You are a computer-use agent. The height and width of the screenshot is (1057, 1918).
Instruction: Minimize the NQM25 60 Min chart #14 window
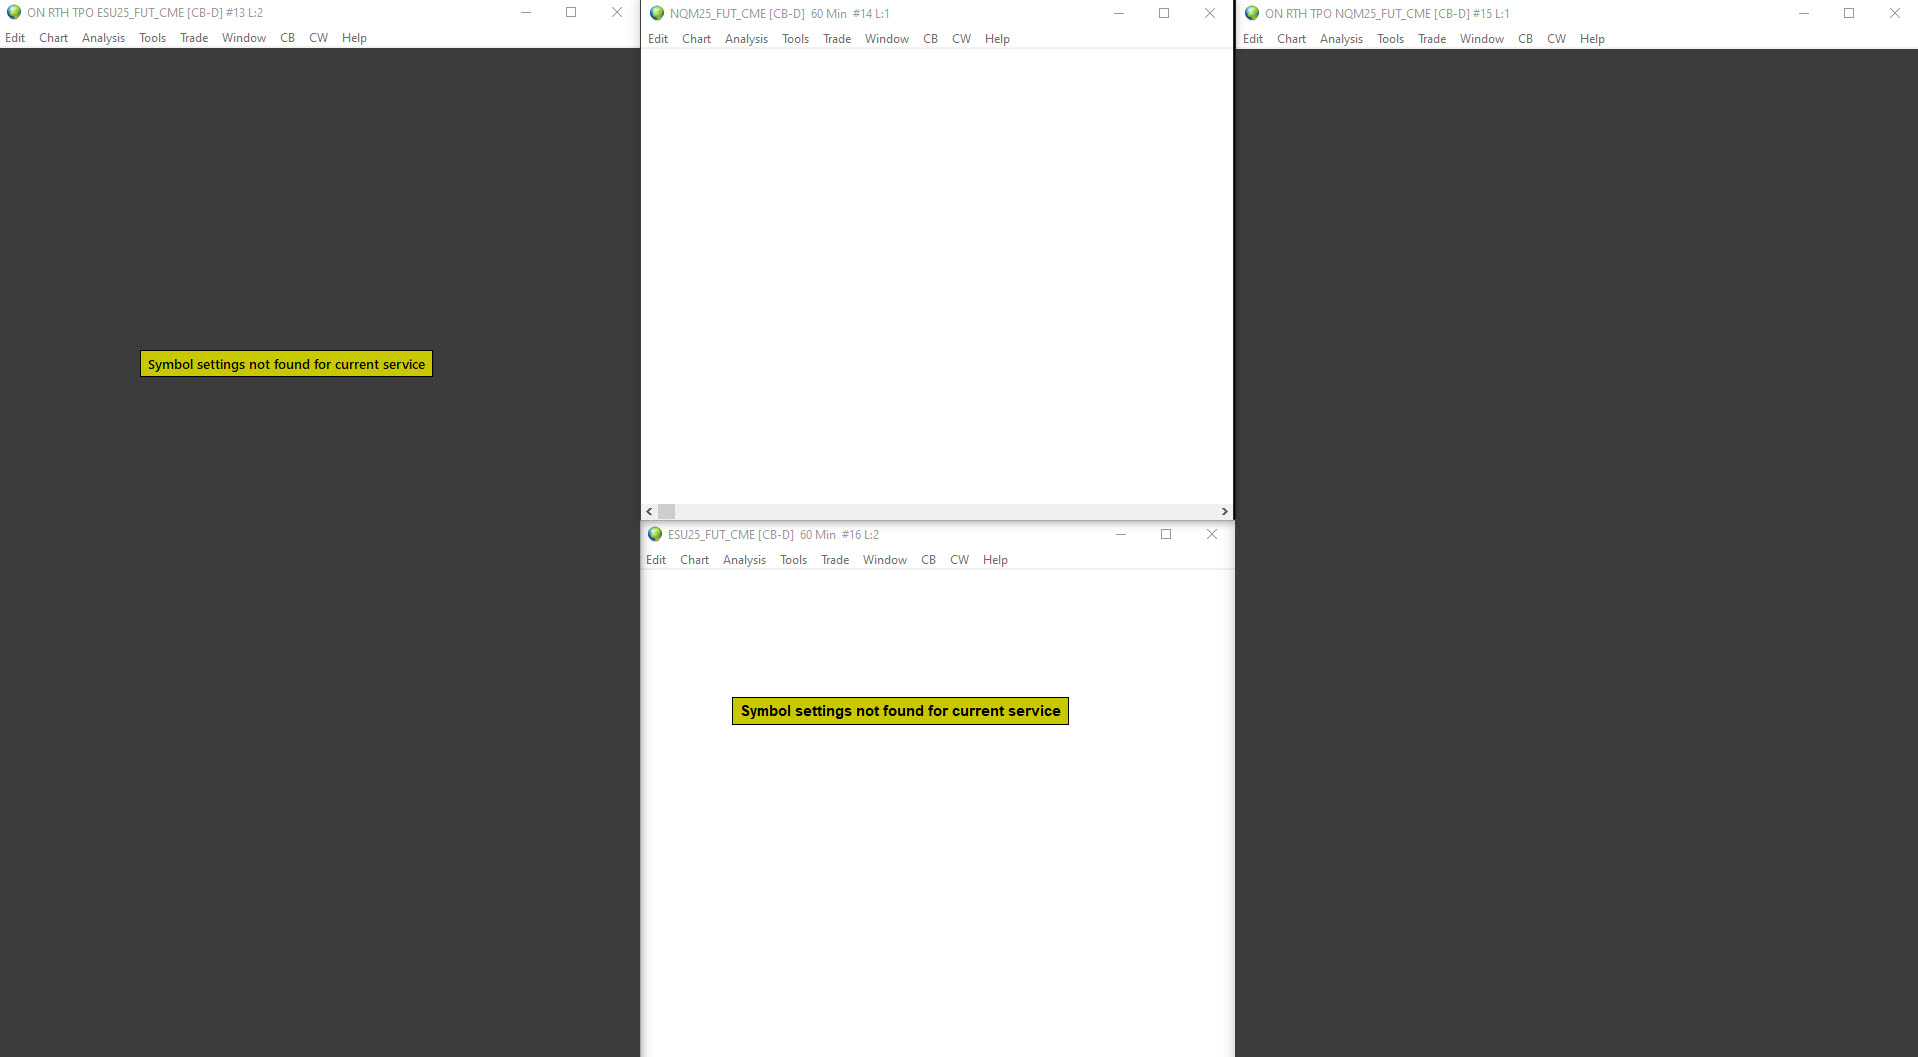[x=1119, y=14]
